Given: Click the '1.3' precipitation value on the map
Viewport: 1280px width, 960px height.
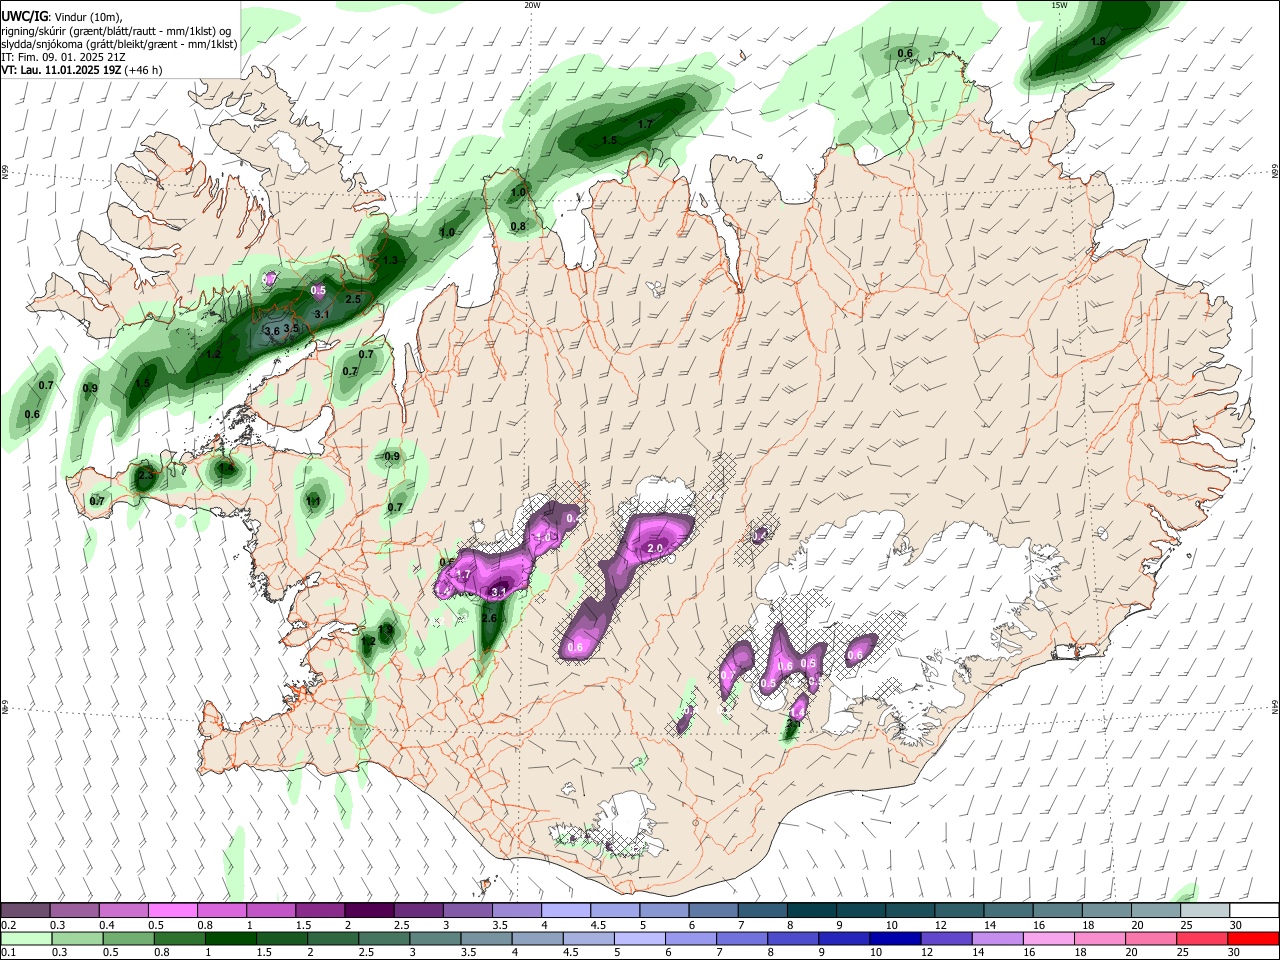Looking at the screenshot, I should (x=390, y=260).
